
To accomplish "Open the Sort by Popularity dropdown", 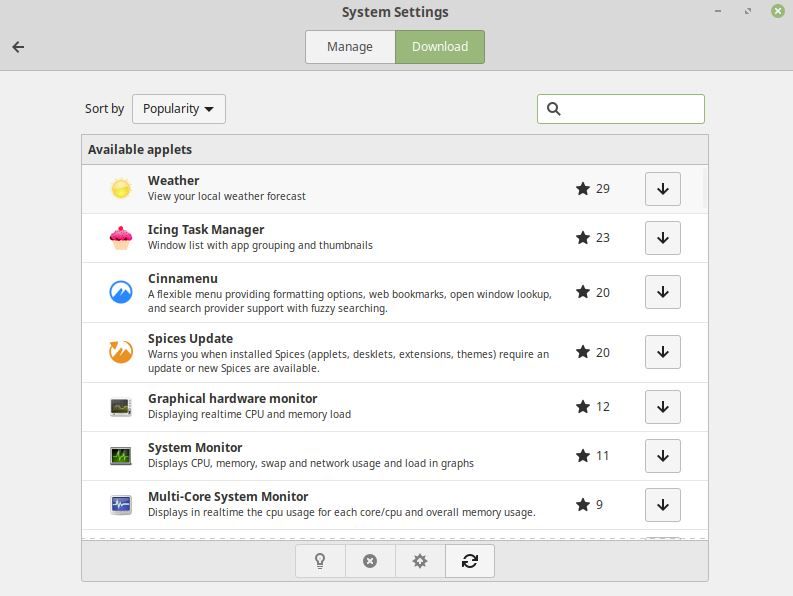I will (x=179, y=109).
